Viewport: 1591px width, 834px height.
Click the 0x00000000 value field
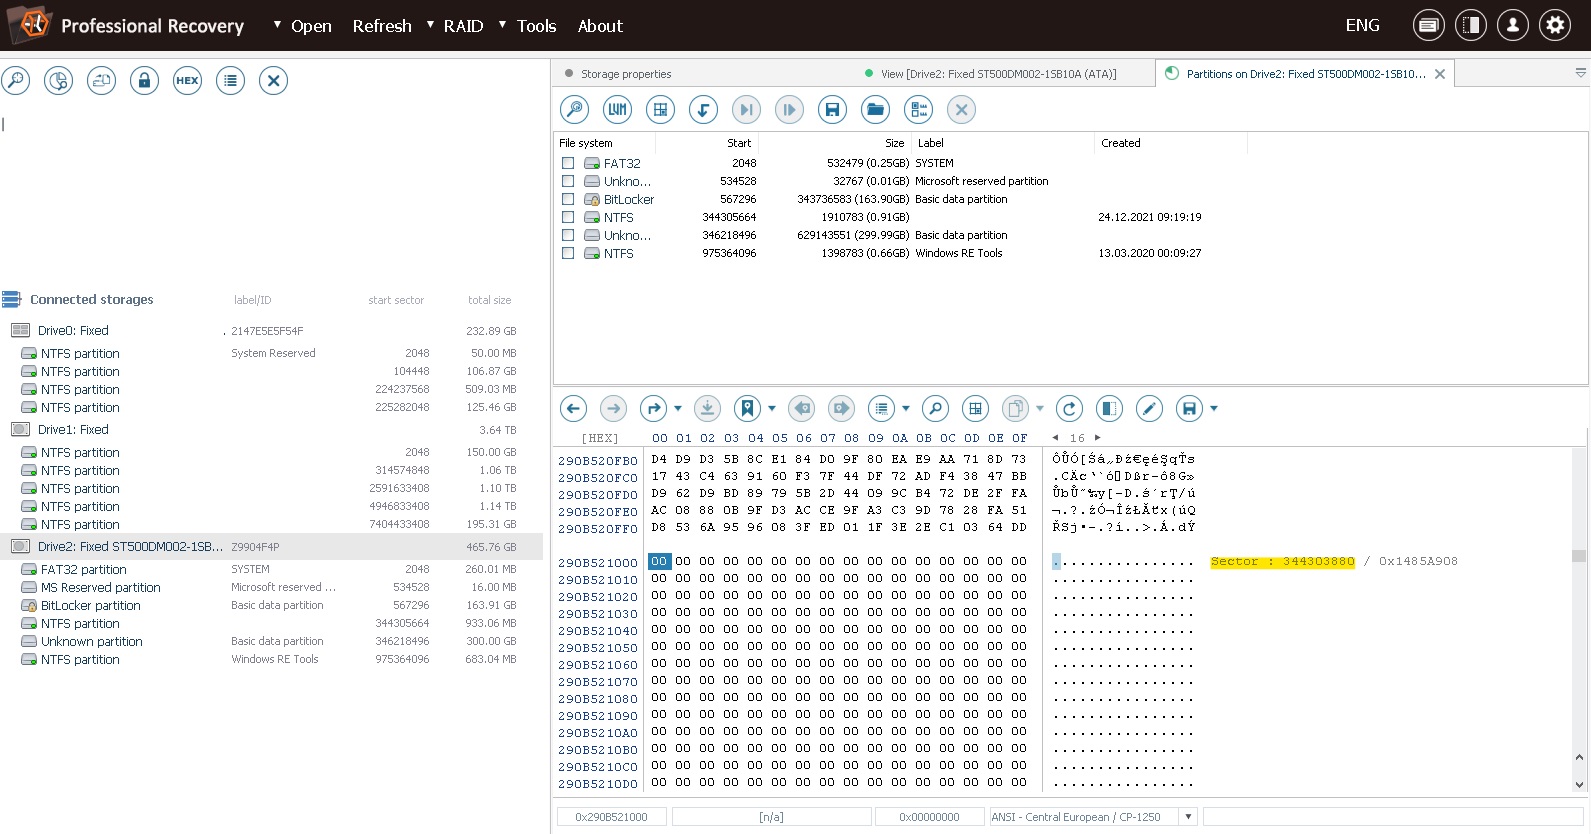pos(929,817)
